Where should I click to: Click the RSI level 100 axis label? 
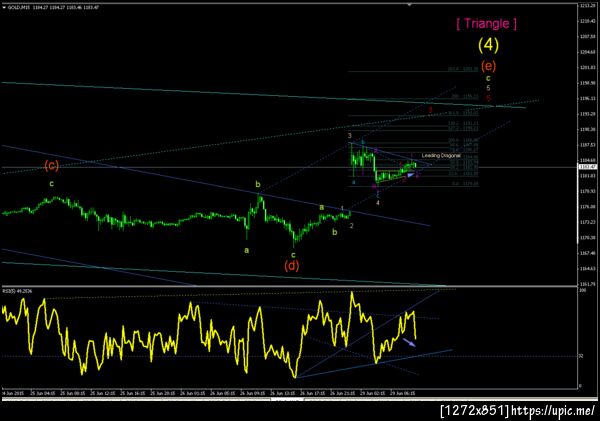click(582, 291)
